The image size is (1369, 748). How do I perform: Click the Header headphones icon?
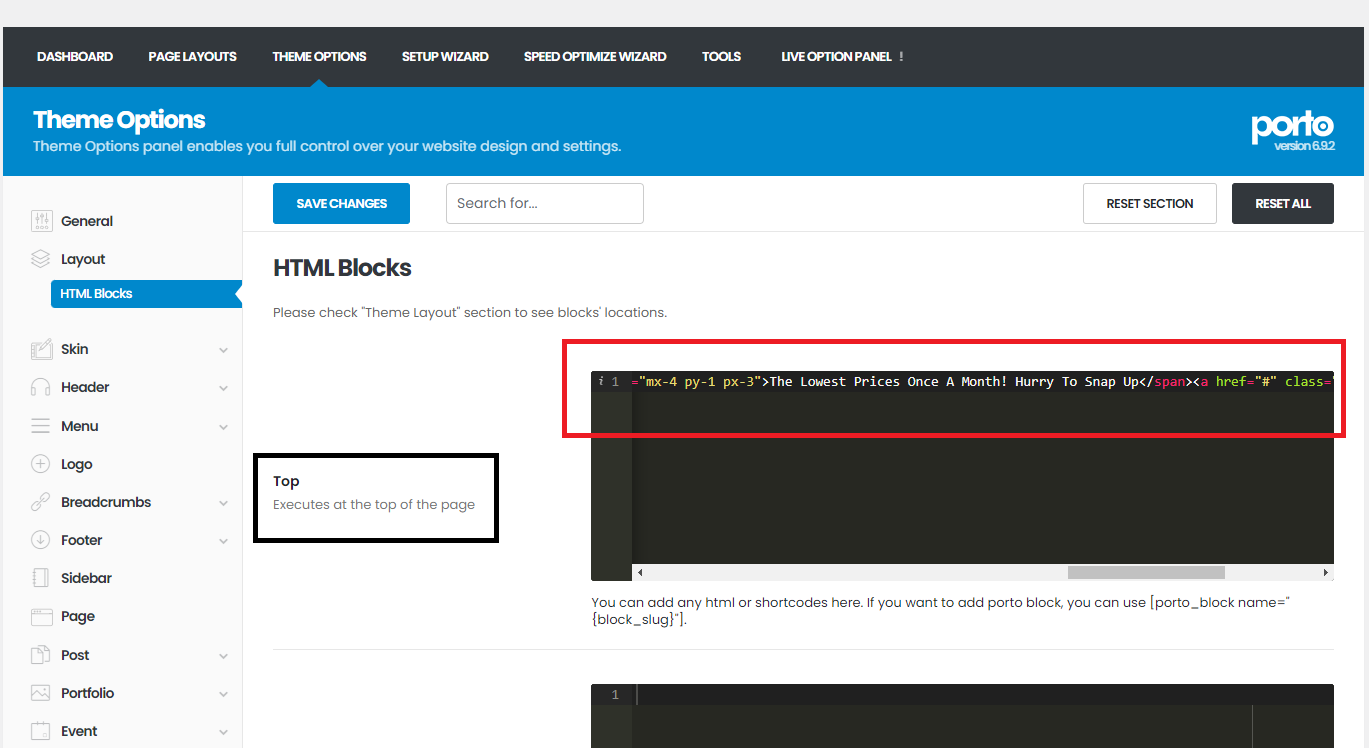click(x=41, y=387)
